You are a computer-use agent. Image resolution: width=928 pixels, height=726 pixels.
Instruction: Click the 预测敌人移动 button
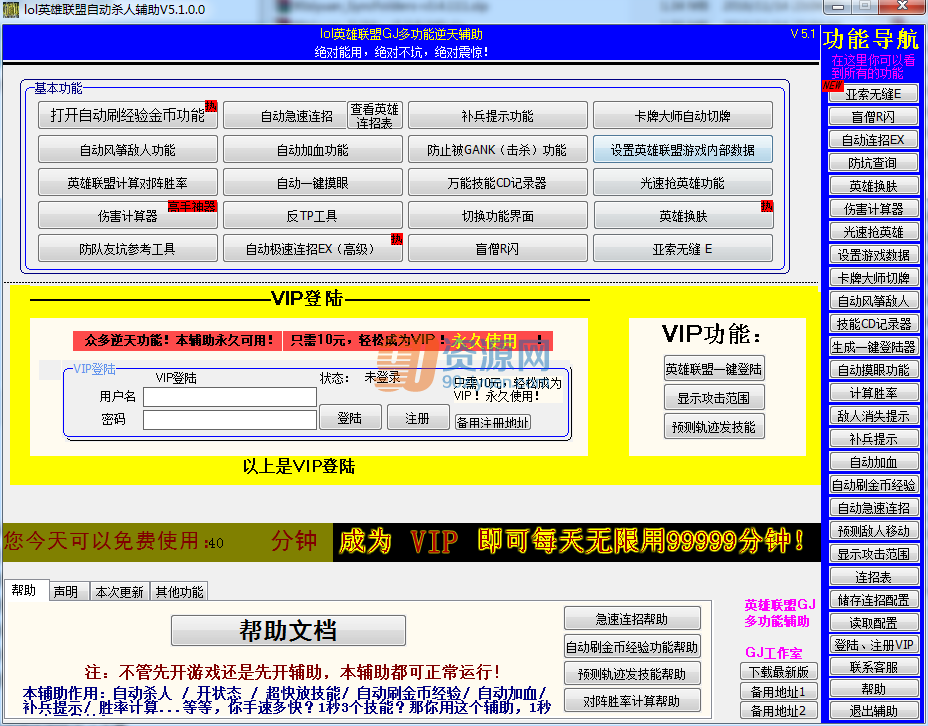[874, 531]
